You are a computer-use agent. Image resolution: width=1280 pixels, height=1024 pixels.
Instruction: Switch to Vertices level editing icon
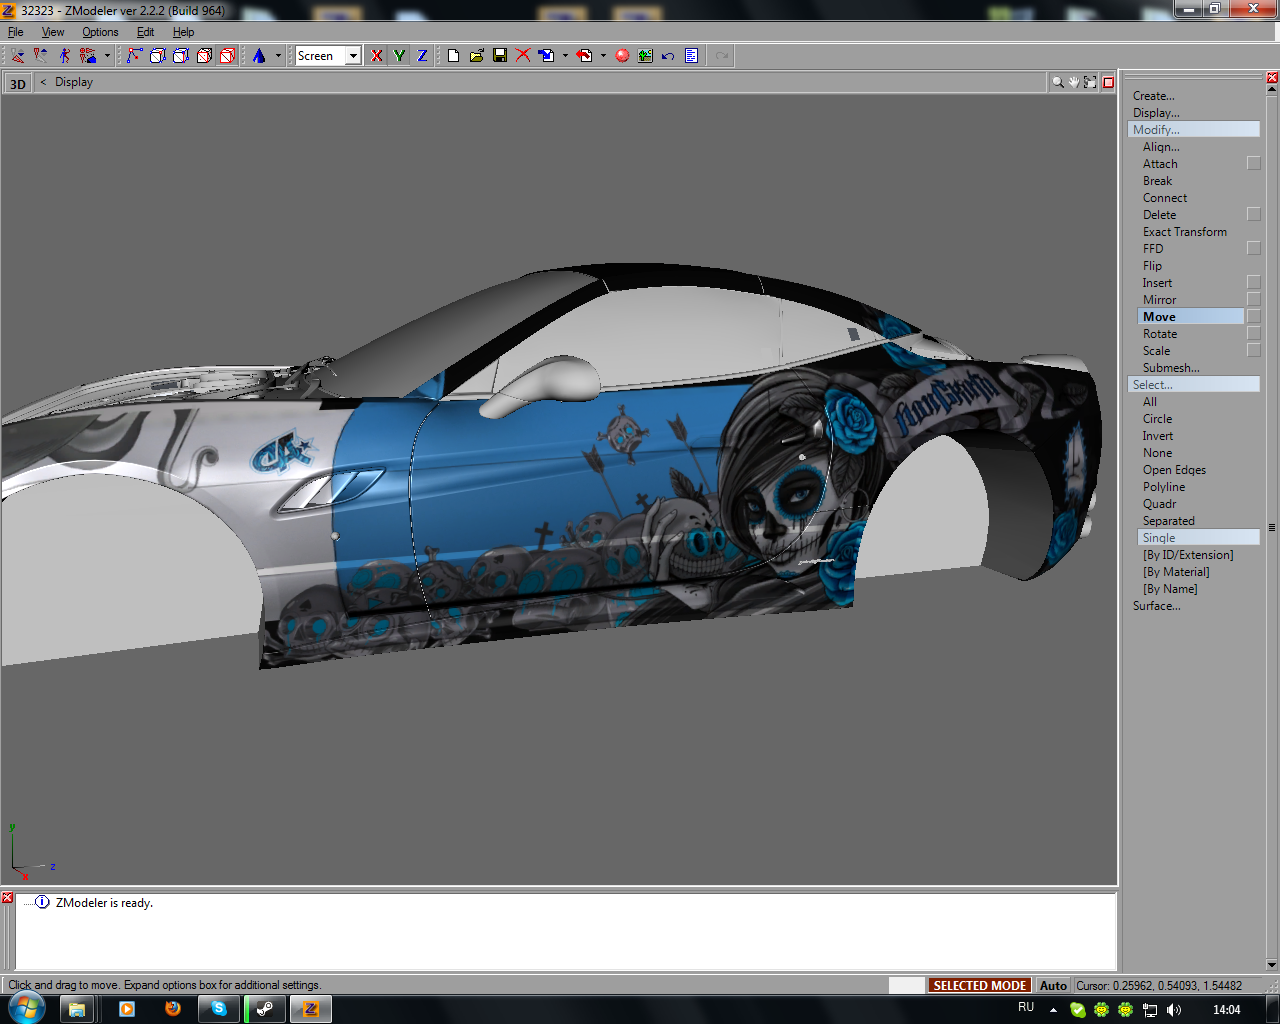coord(134,56)
